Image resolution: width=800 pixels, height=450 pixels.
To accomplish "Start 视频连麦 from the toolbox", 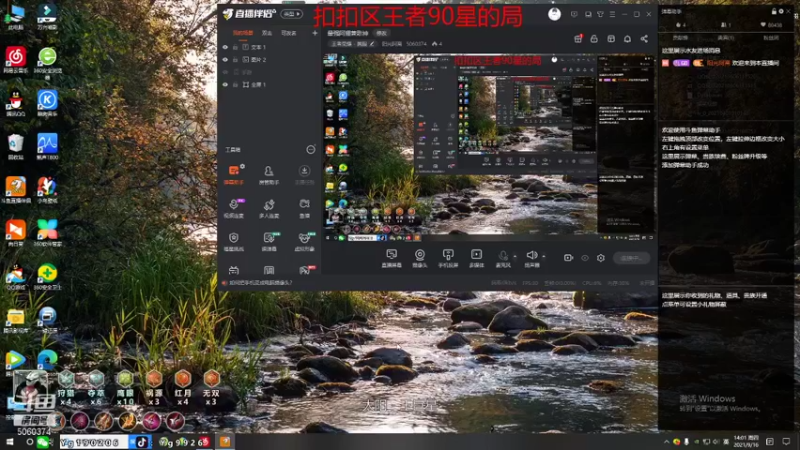I will tap(234, 208).
